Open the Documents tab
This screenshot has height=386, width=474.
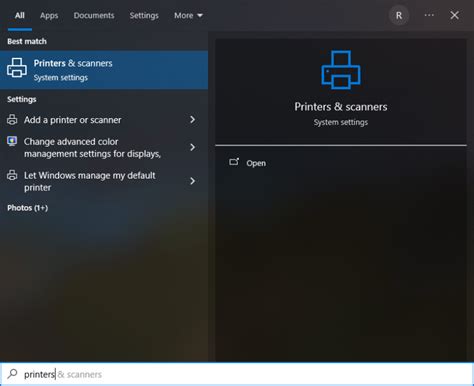click(x=94, y=15)
